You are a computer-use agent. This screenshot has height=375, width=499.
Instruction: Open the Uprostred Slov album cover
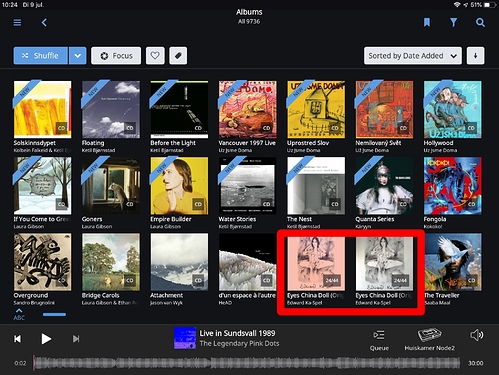tap(316, 109)
